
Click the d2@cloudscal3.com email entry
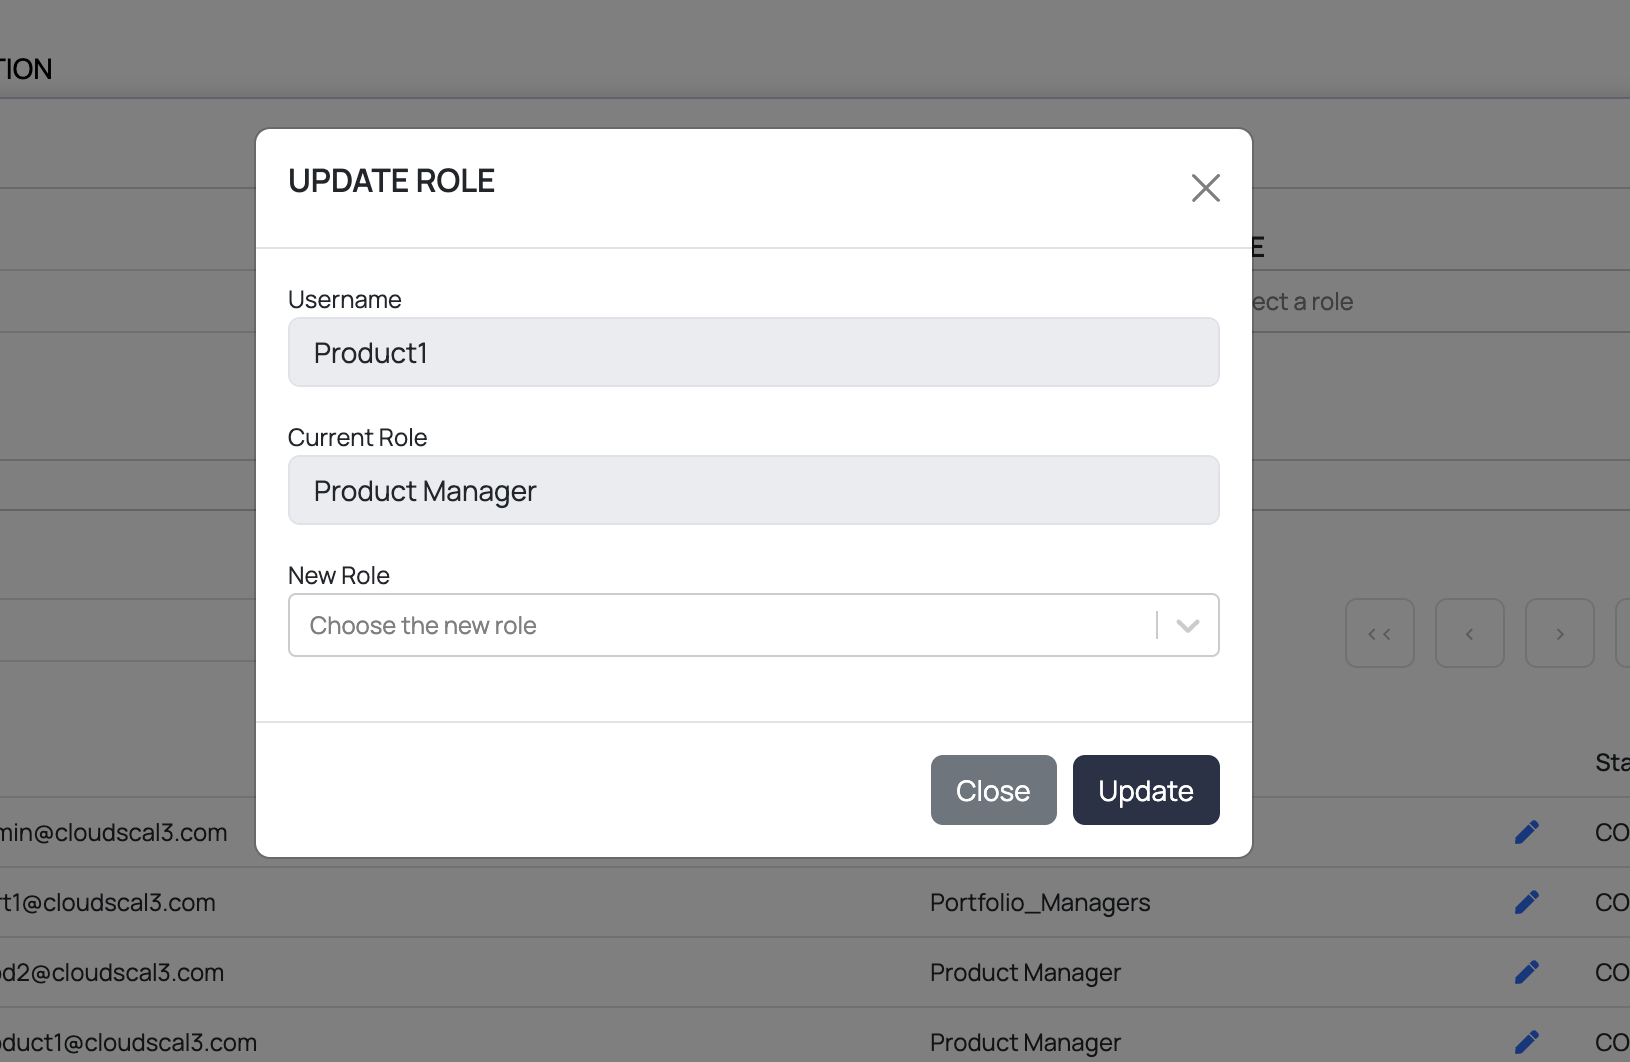tap(112, 973)
